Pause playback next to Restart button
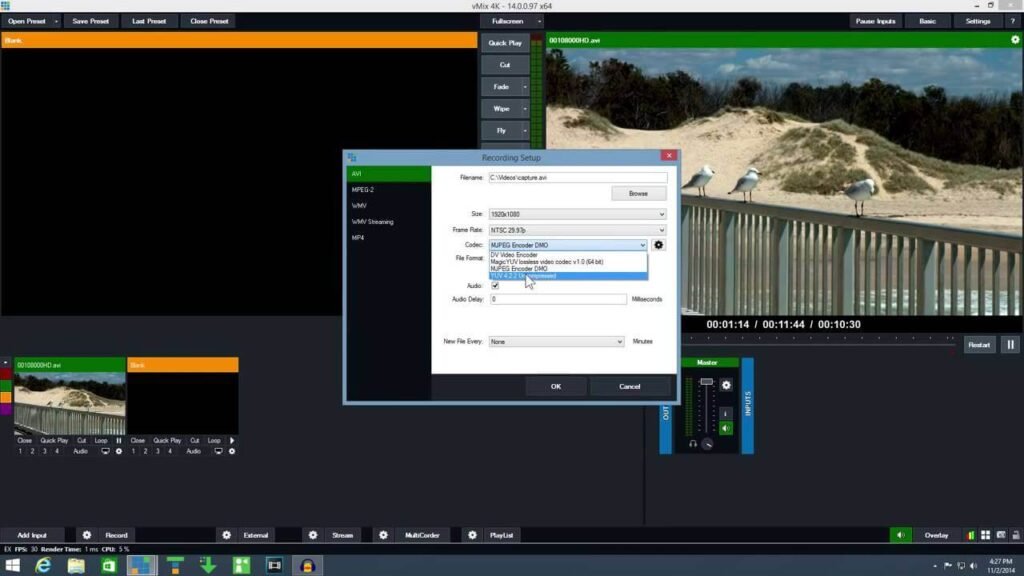The image size is (1024, 576). coord(1010,345)
